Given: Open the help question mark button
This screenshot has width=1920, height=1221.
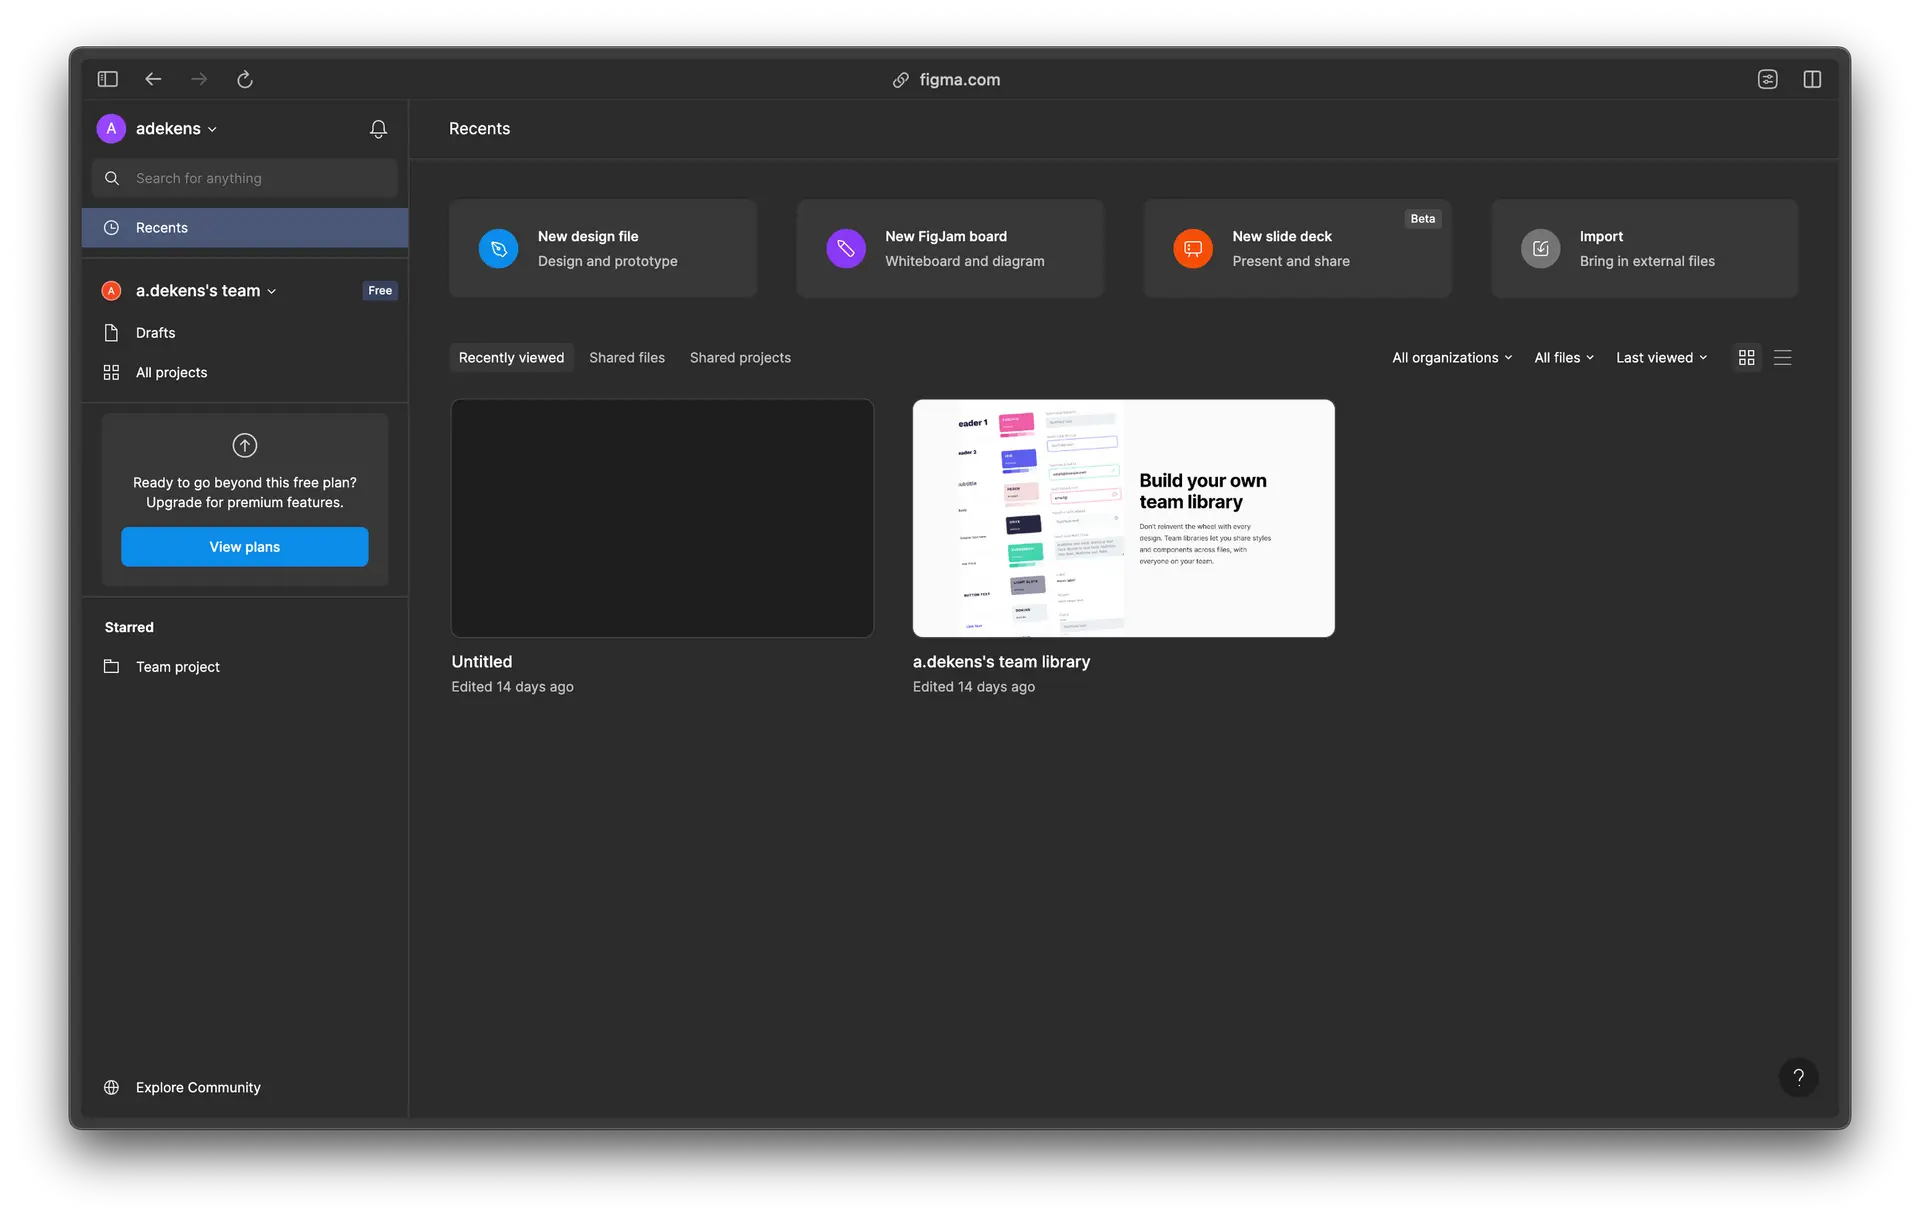Looking at the screenshot, I should (x=1798, y=1077).
